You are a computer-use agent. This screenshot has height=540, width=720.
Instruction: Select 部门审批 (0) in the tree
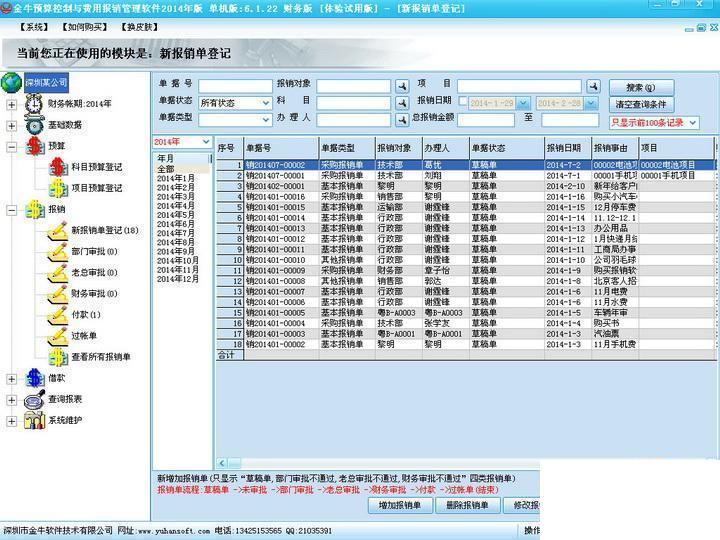click(95, 252)
